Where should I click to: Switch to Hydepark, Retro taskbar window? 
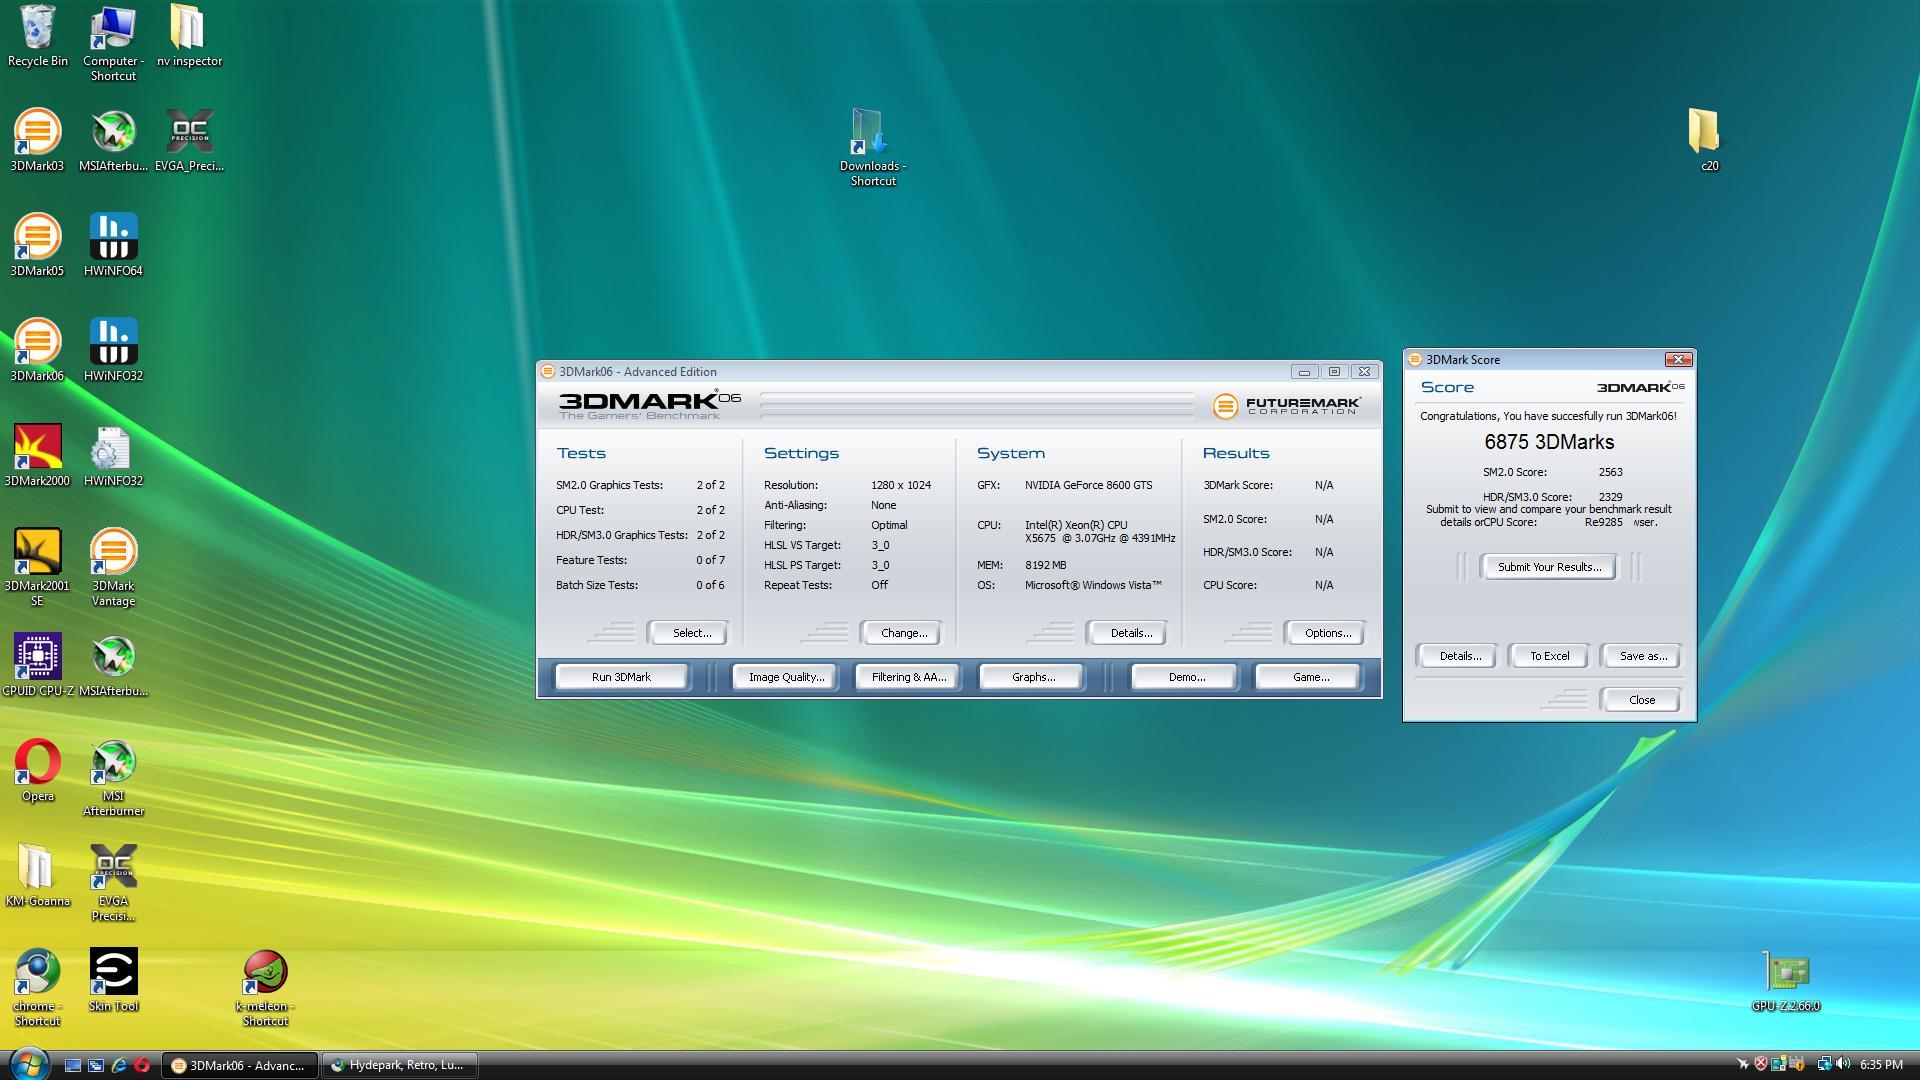[x=400, y=1065]
